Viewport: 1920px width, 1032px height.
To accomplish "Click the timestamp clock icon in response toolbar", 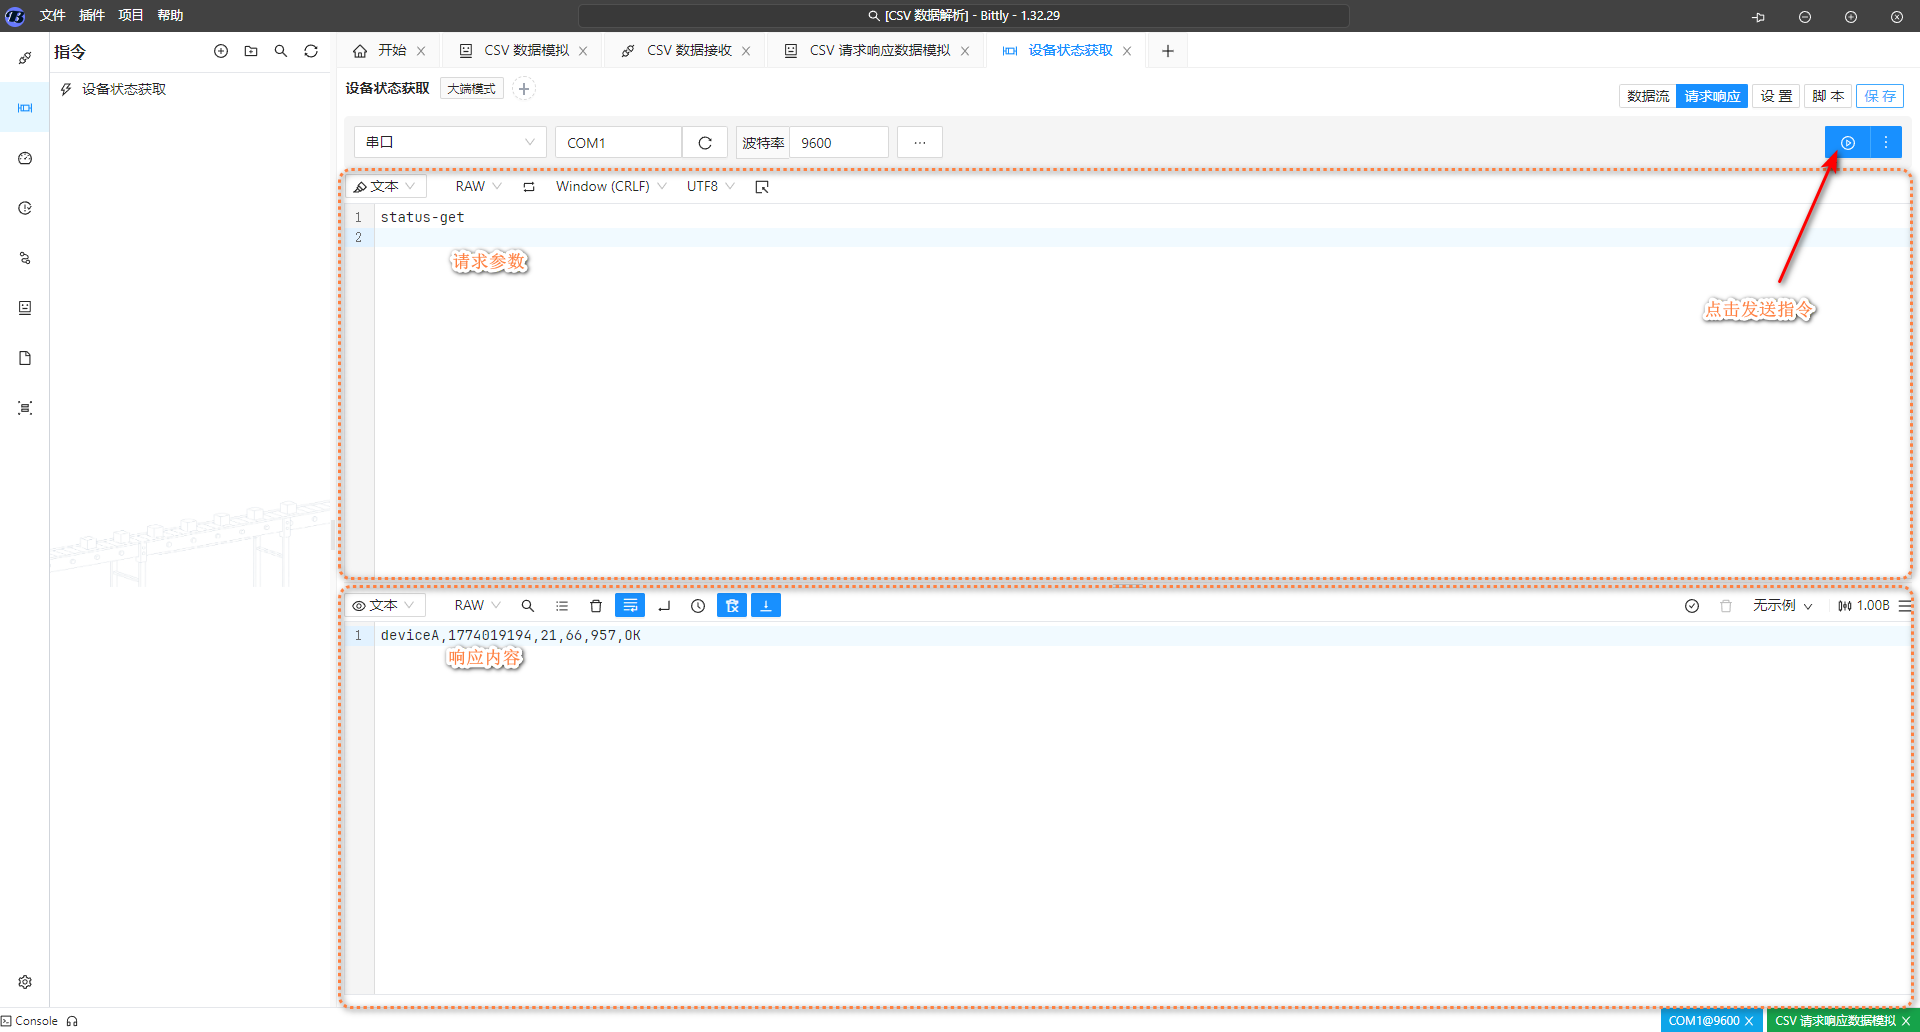I will (x=698, y=606).
